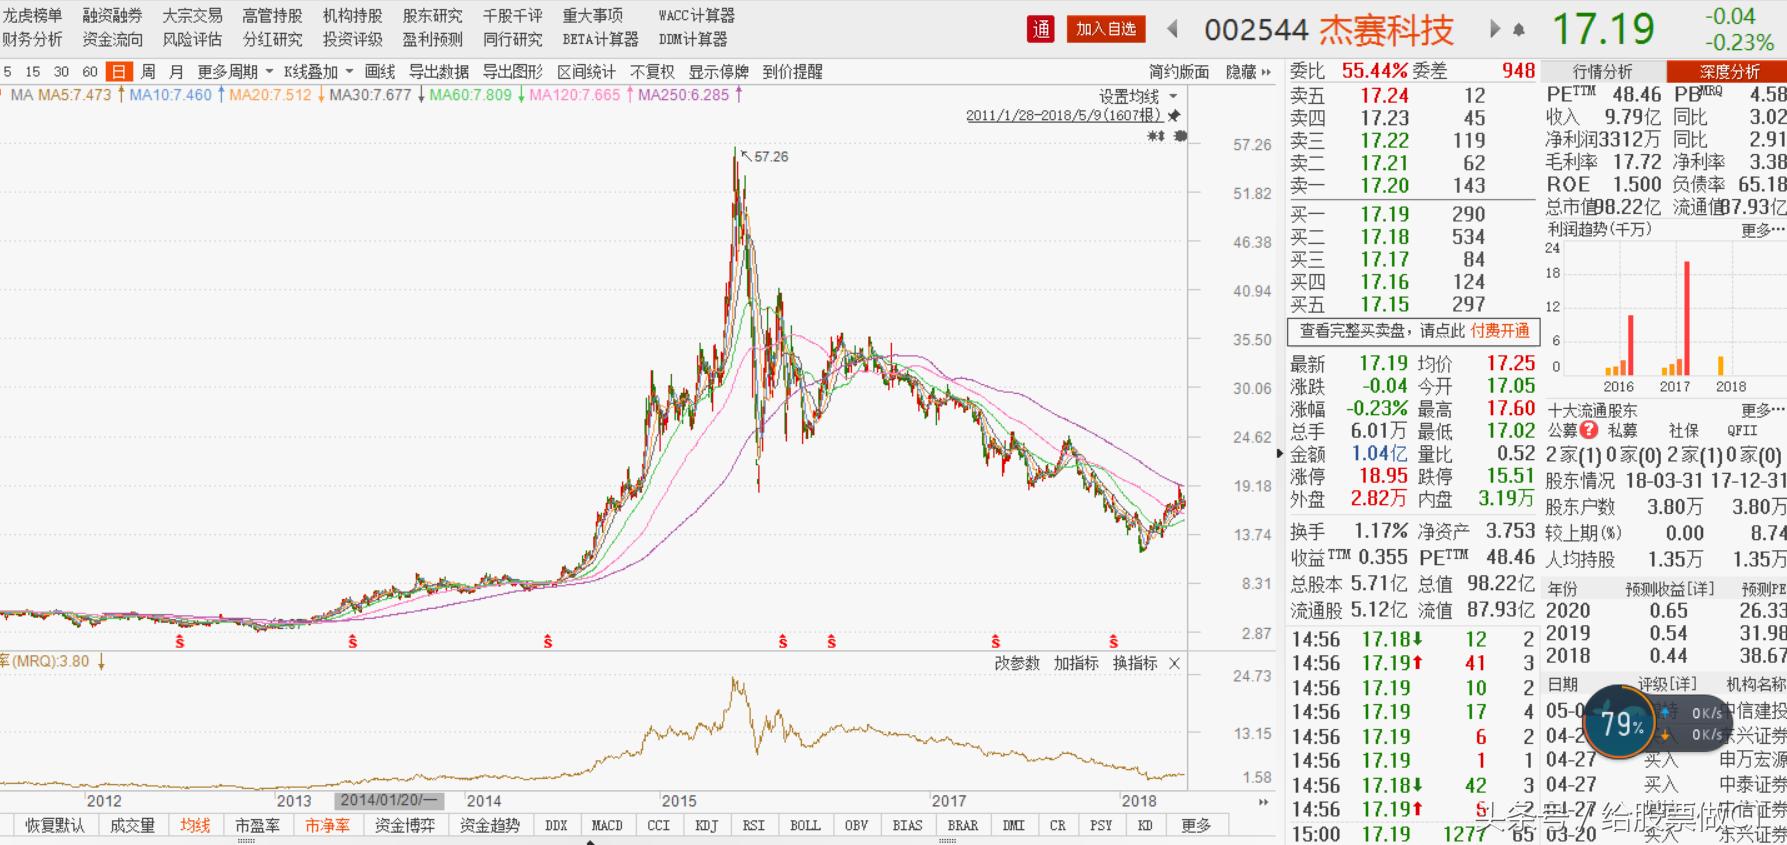The image size is (1787, 845).
Task: Click 改参数 button
Action: click(x=1017, y=663)
